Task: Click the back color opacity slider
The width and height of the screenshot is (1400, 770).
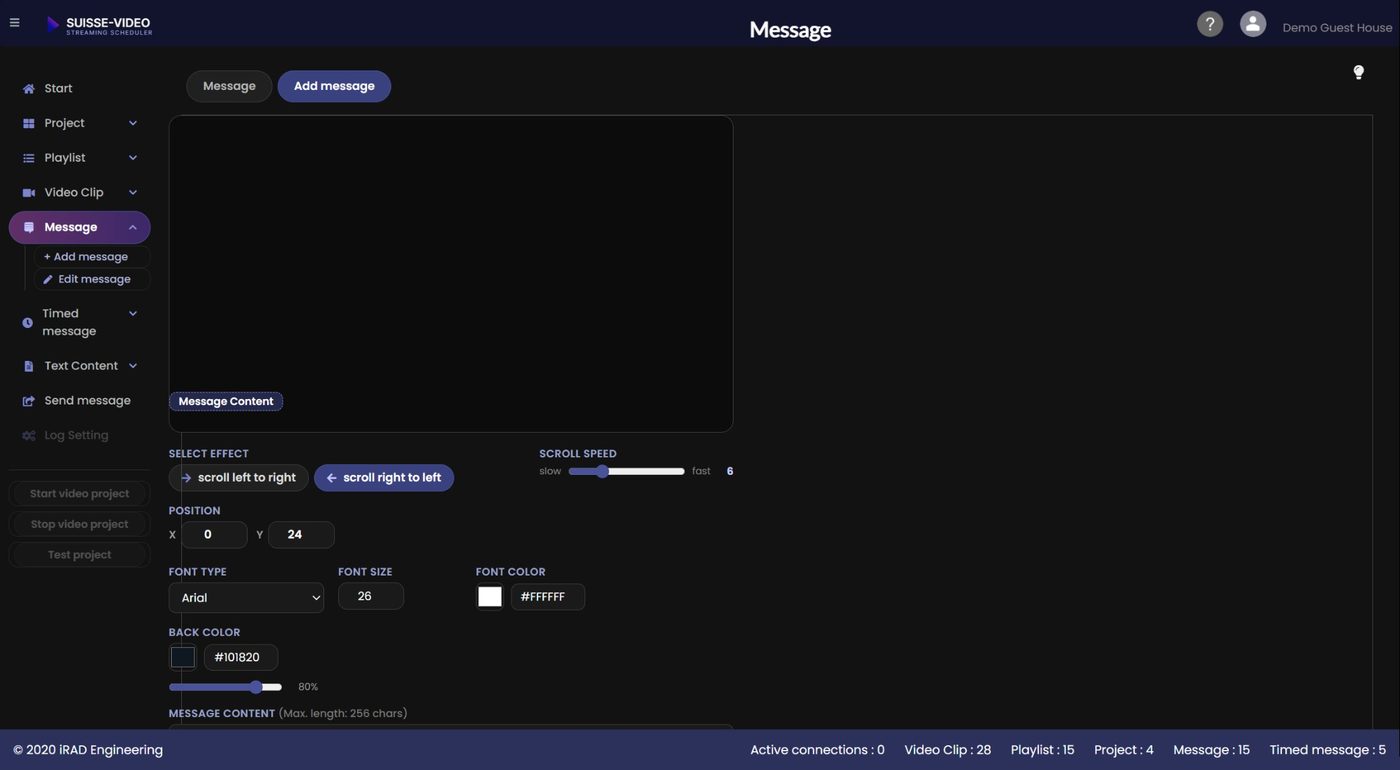Action: (x=225, y=687)
